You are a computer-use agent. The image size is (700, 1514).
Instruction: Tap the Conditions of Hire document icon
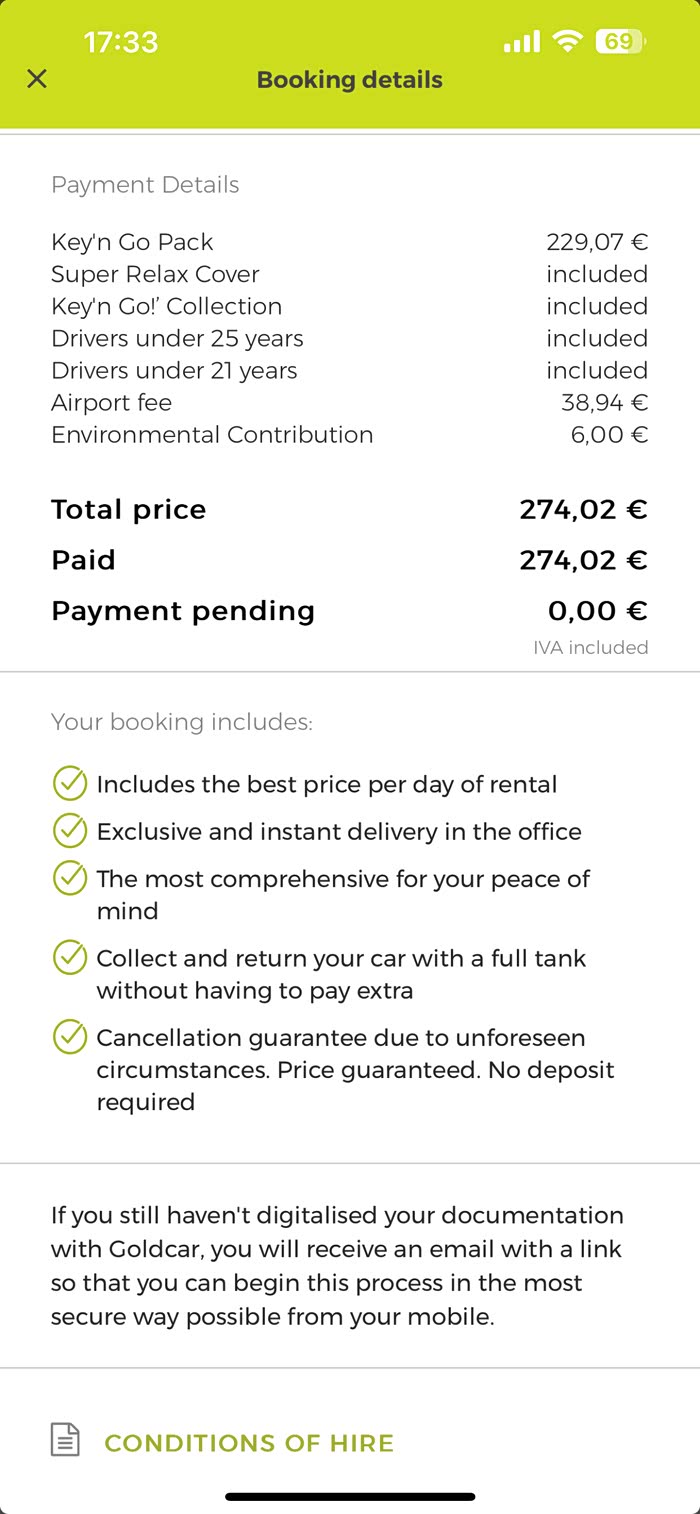[65, 1441]
